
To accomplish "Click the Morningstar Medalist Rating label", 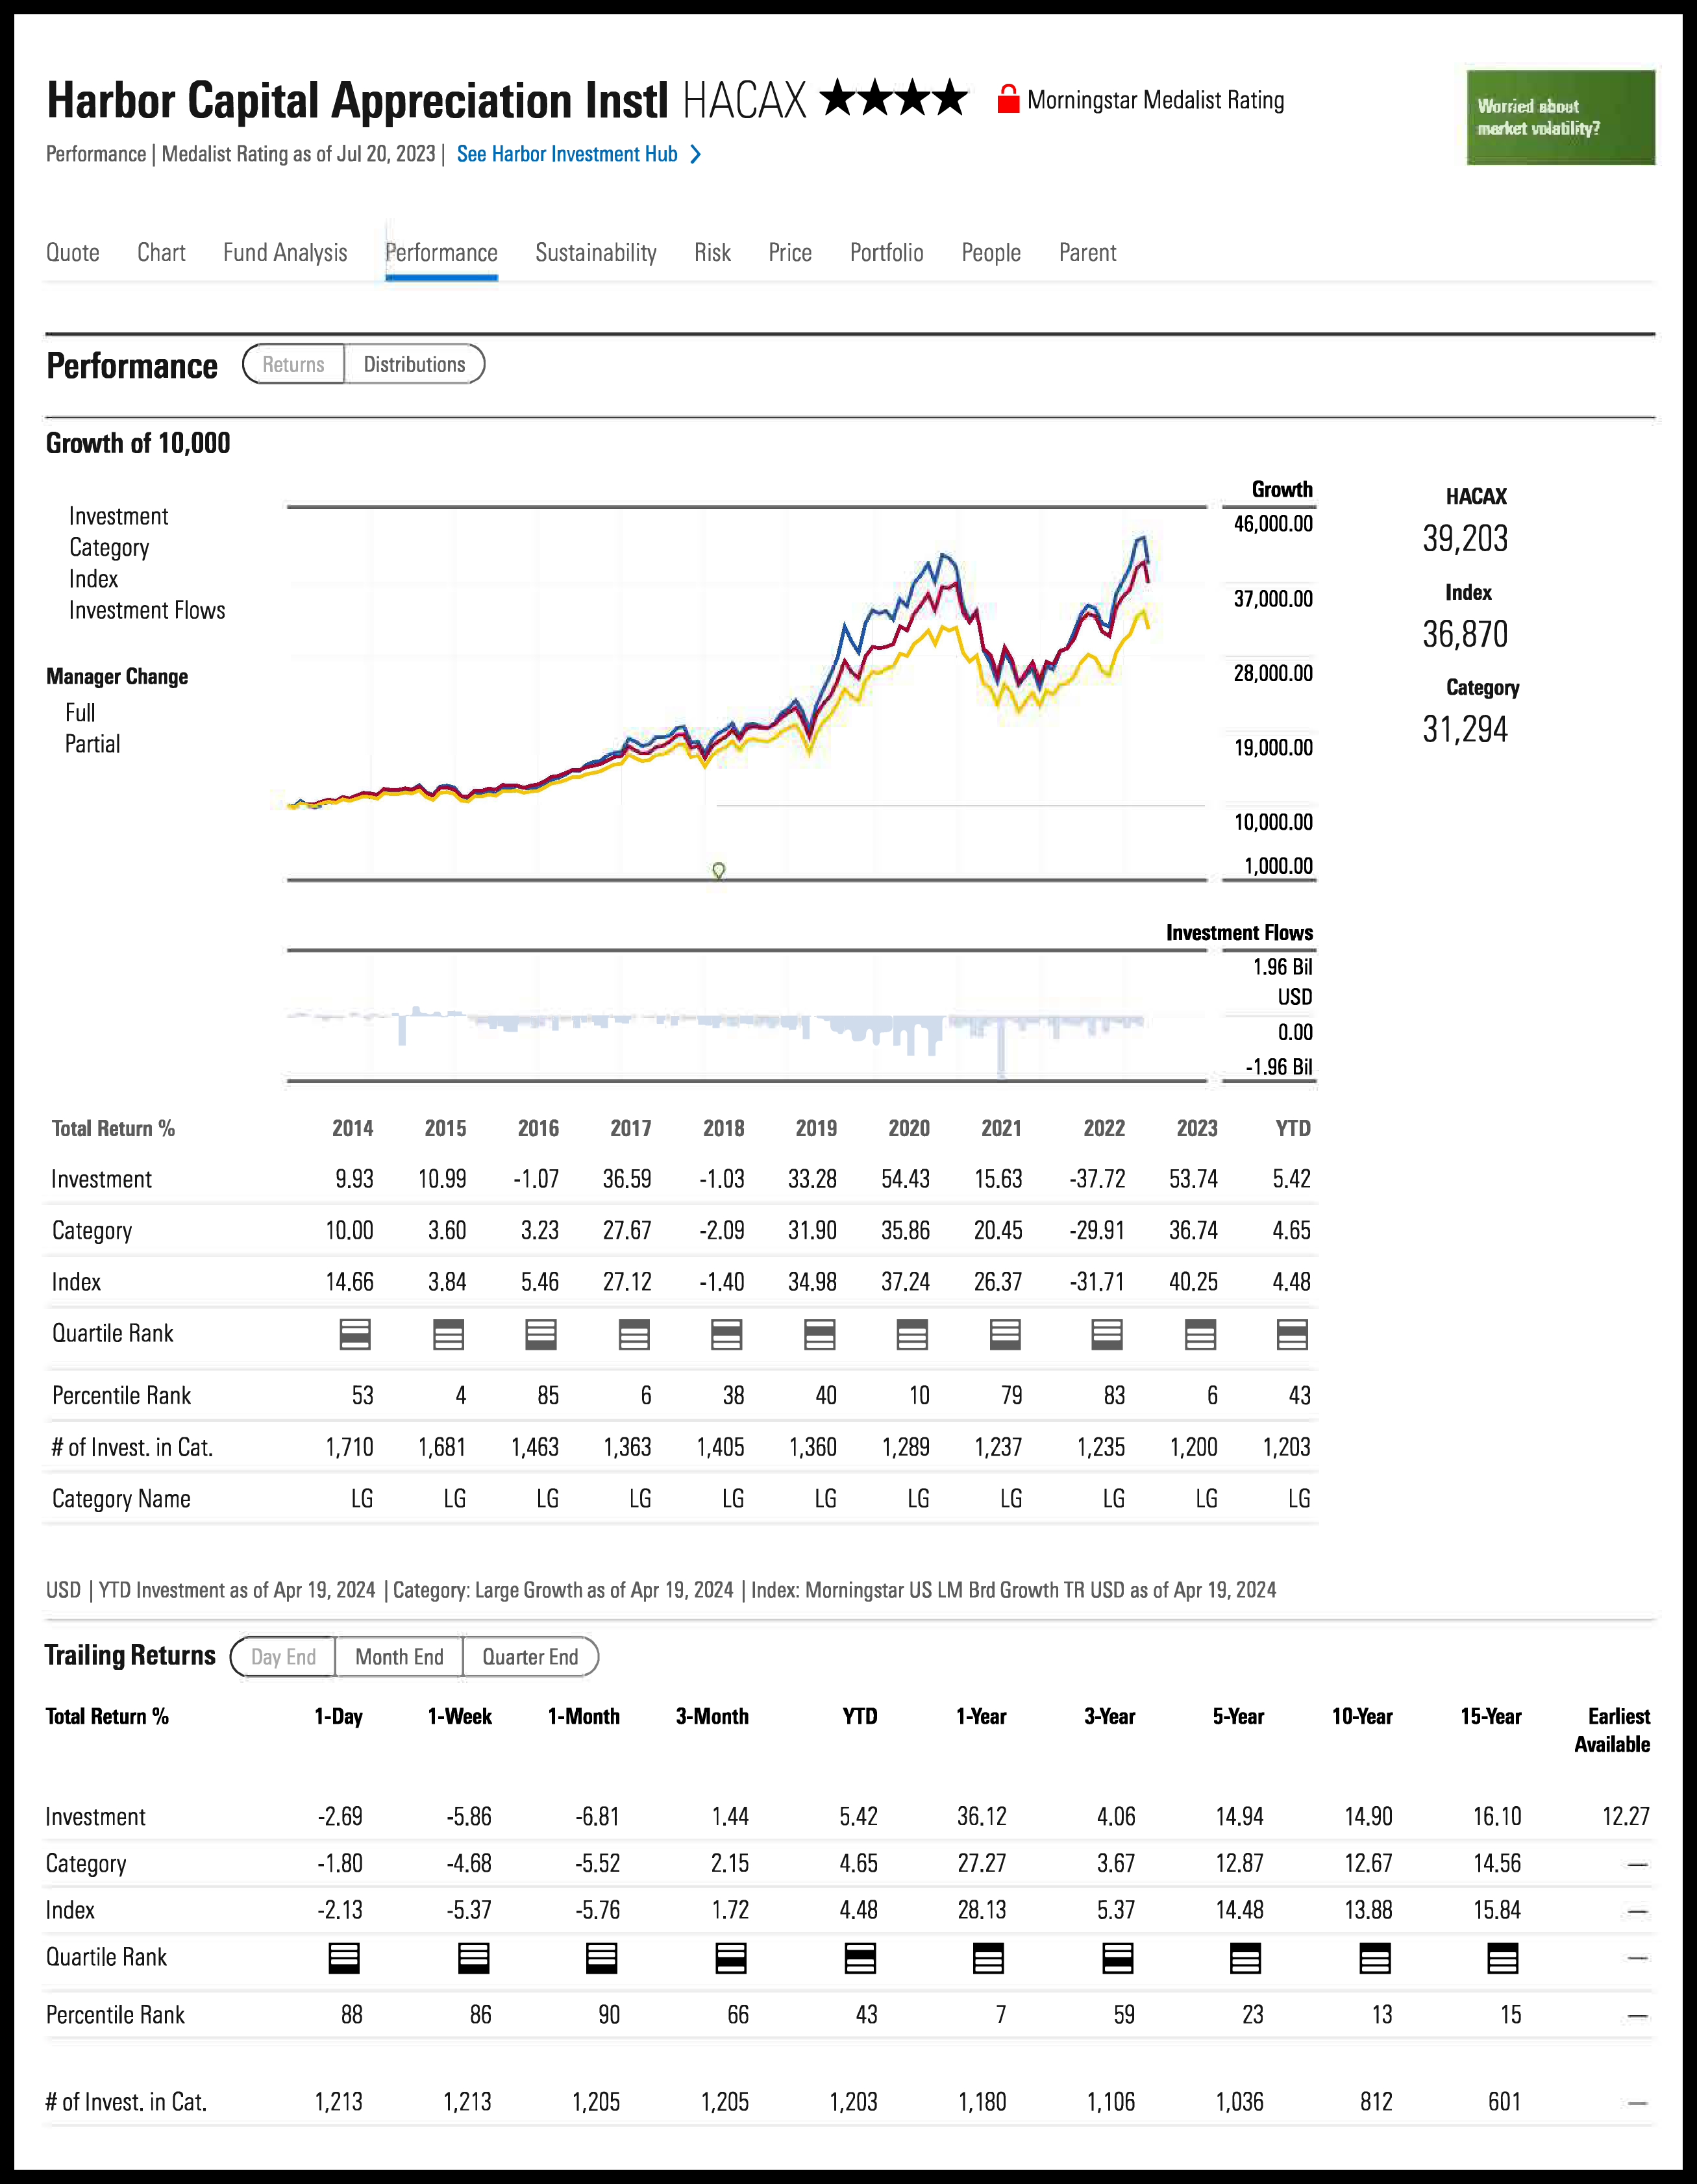I will point(1155,100).
